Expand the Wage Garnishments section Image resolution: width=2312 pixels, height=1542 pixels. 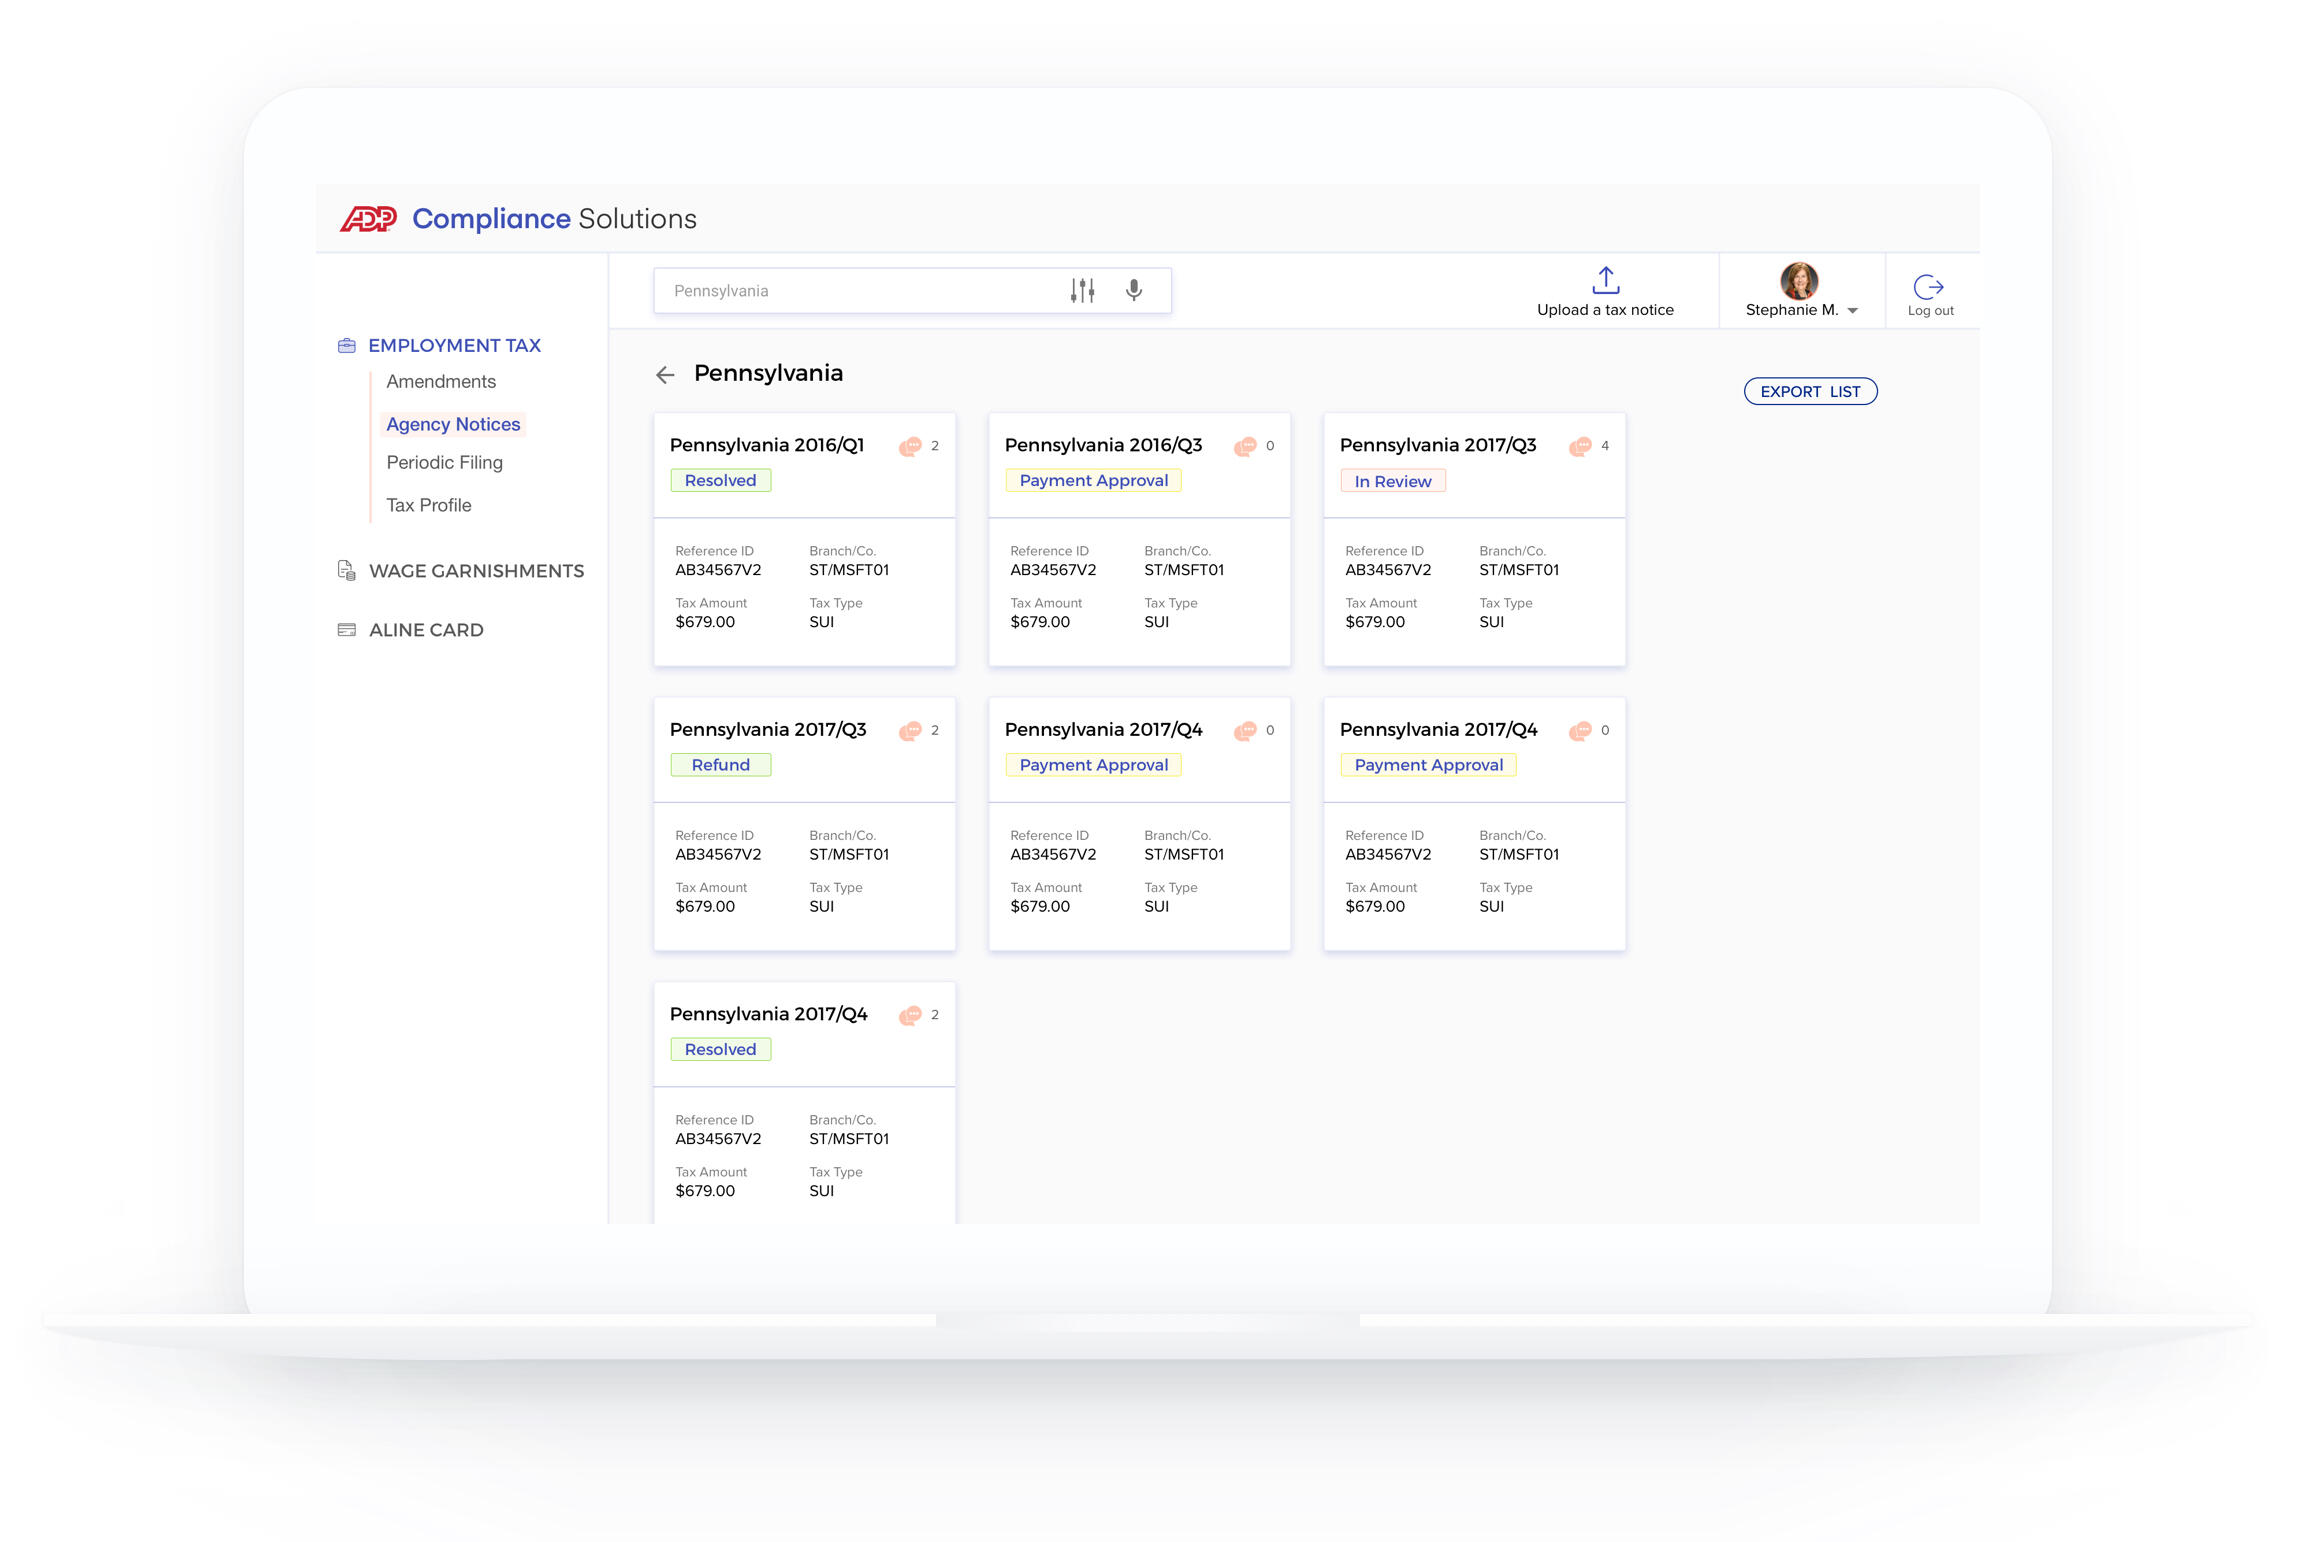tap(475, 571)
